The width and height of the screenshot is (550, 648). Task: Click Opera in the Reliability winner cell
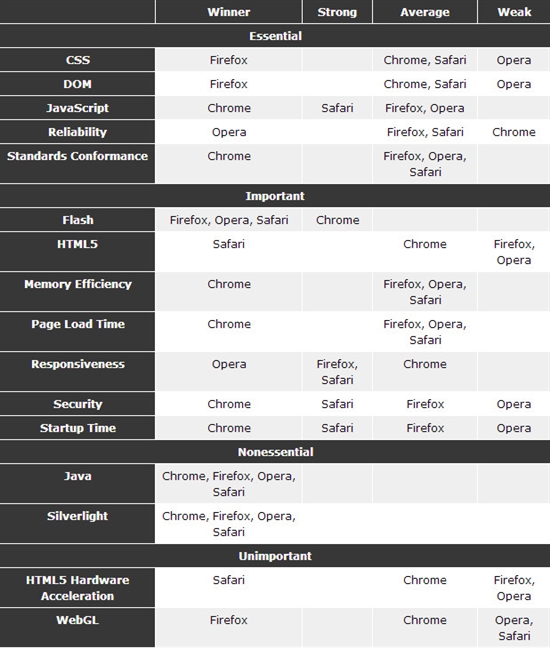(229, 132)
